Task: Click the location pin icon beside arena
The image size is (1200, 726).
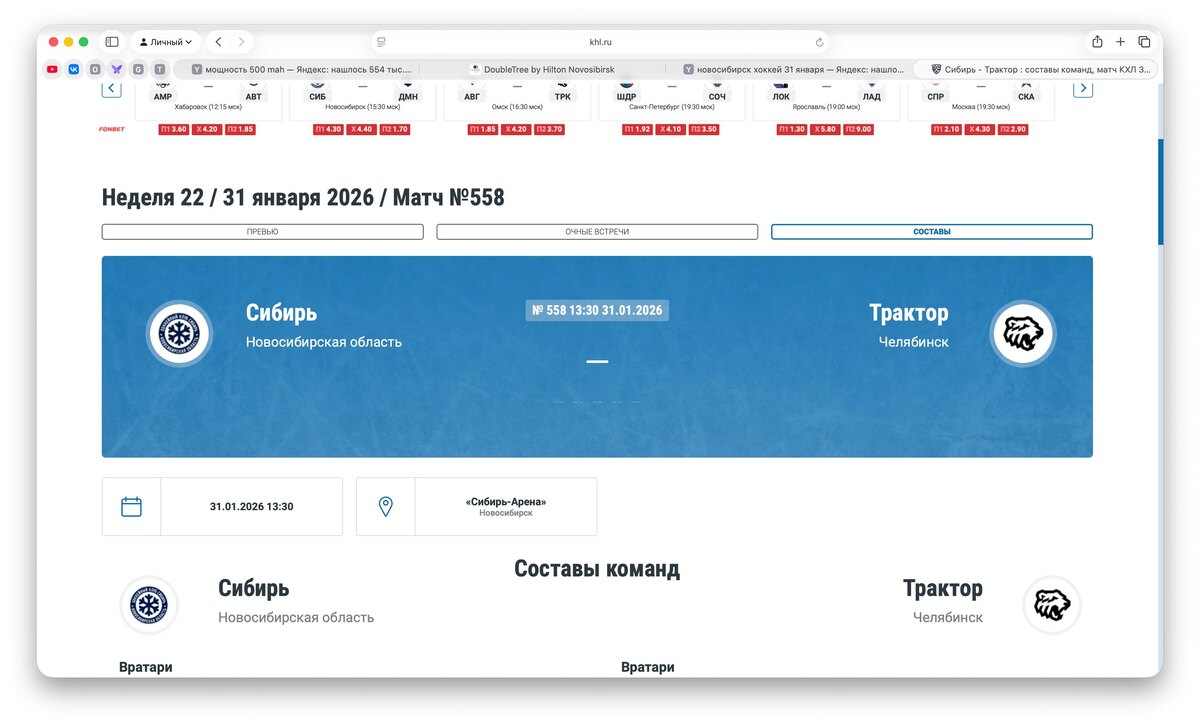Action: [386, 507]
